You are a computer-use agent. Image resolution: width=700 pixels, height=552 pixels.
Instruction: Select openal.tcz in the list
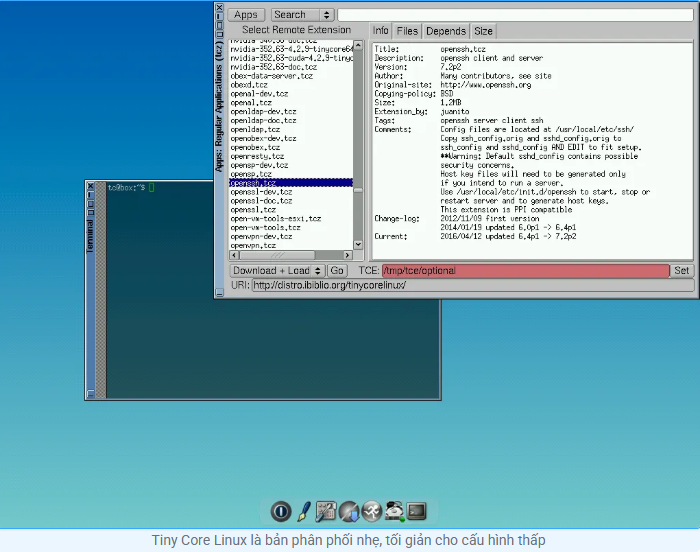(x=291, y=103)
